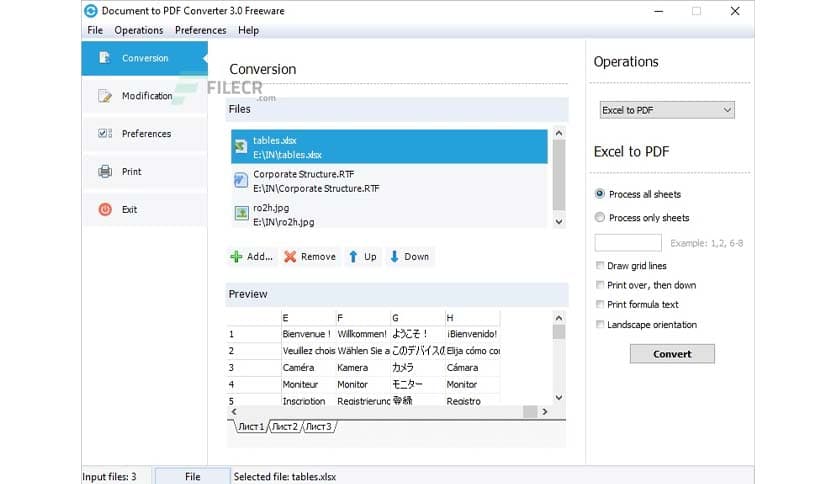836x484 pixels.
Task: Click the Moniteur cell in preview
Action: click(x=308, y=384)
